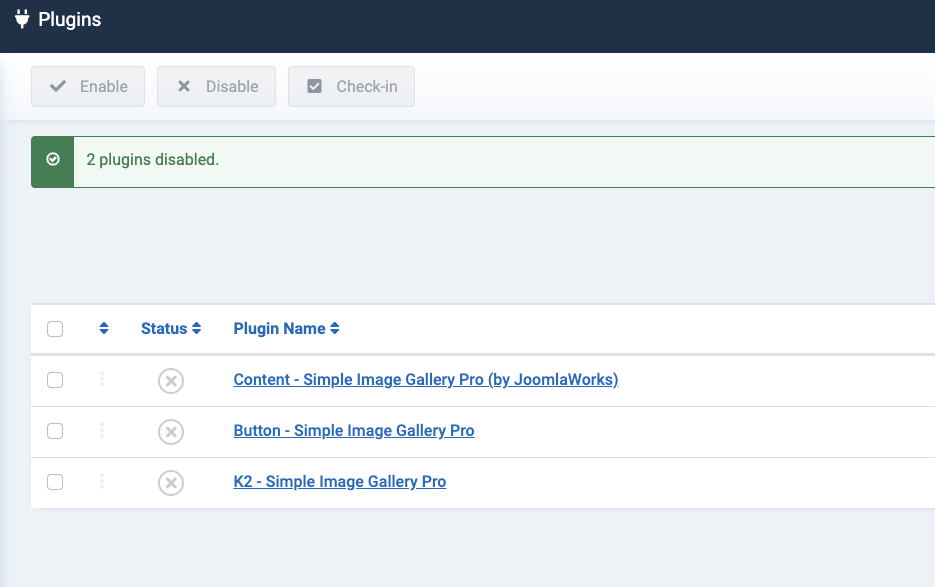
Task: Click the plug icon beside Plugins title
Action: point(22,19)
